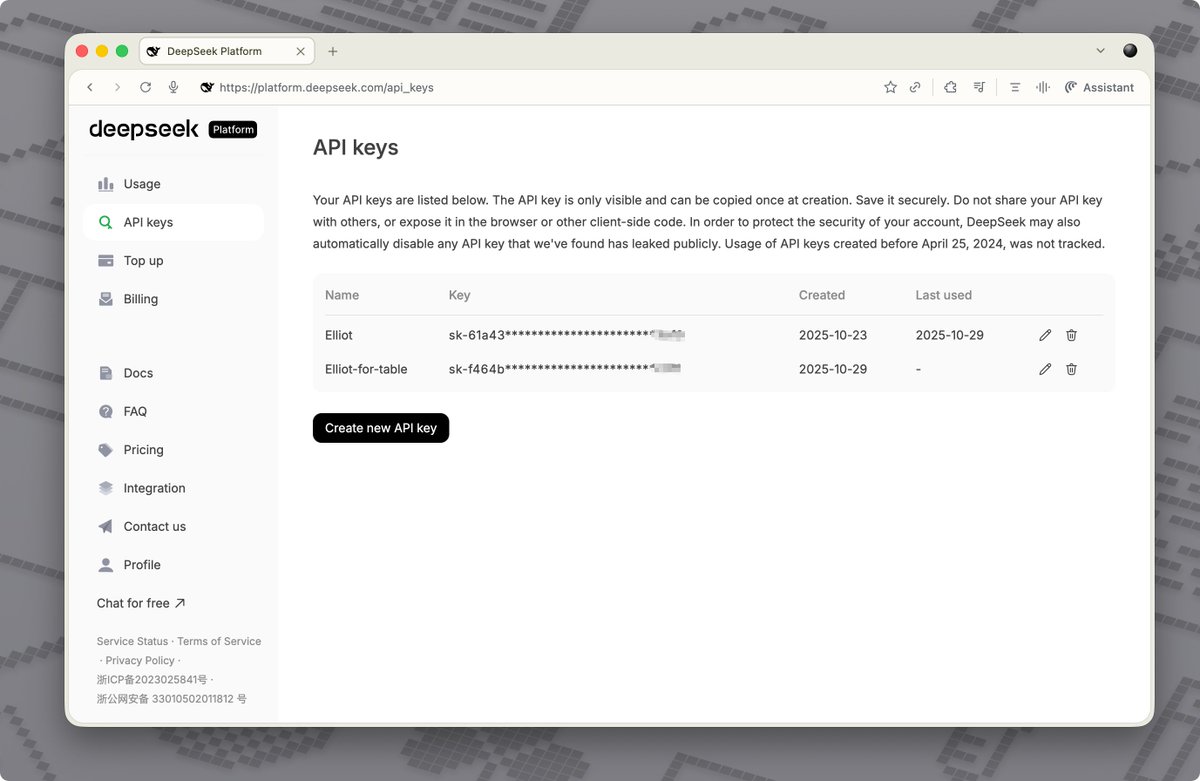The height and width of the screenshot is (781, 1200).
Task: Reload the page with the refresh icon
Action: point(145,87)
